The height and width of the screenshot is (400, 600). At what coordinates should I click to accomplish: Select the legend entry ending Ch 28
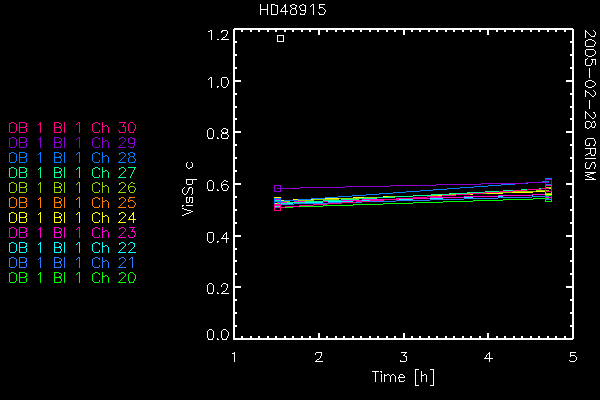point(72,158)
